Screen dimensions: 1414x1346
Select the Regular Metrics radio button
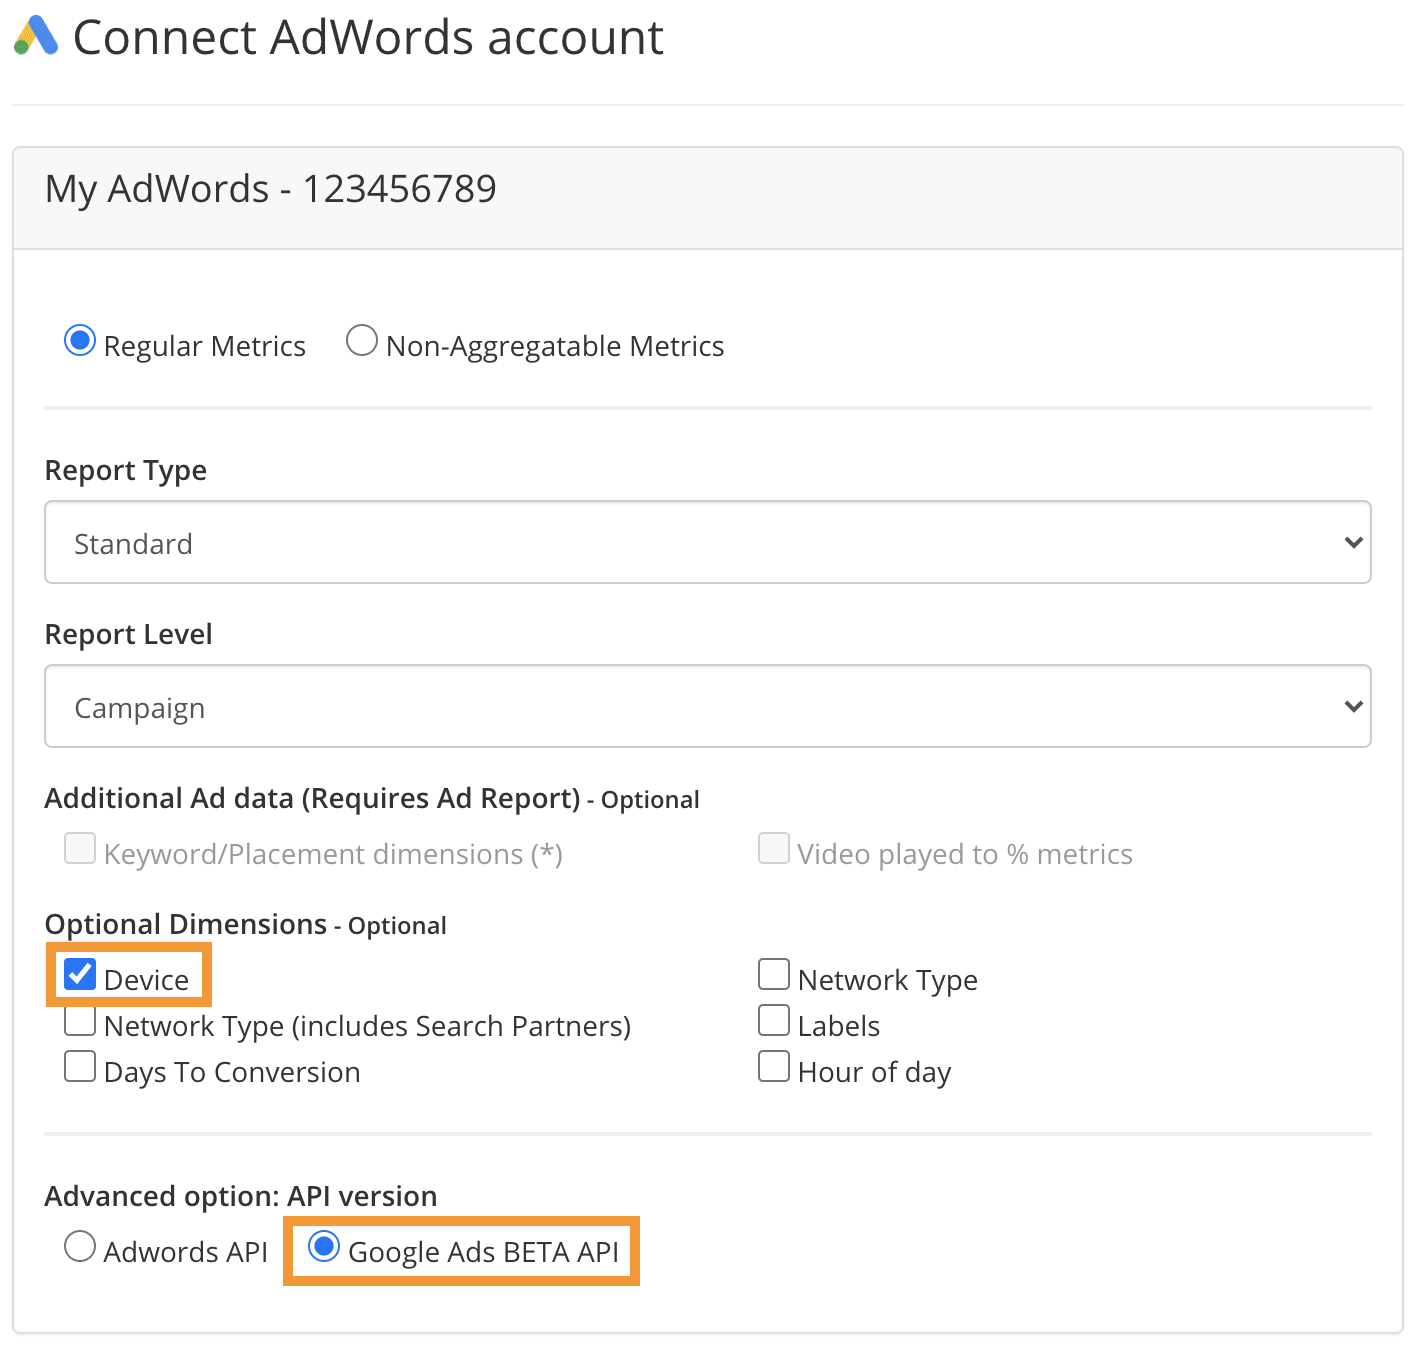coord(80,341)
